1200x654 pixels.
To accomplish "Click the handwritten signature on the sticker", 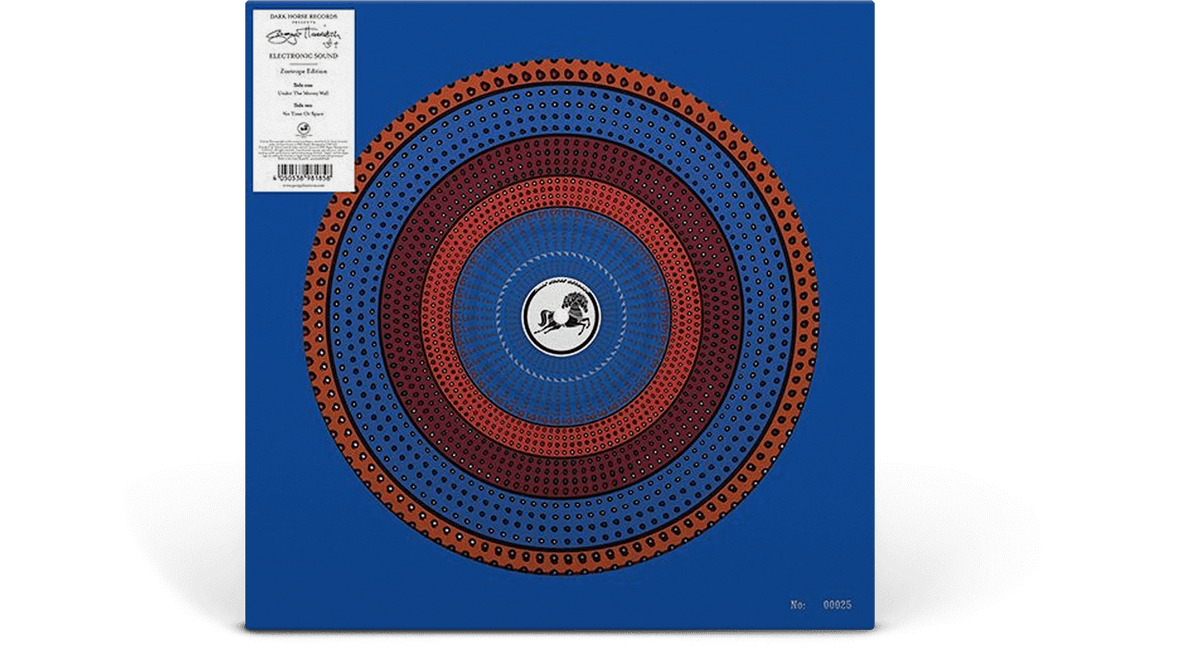I will [304, 37].
